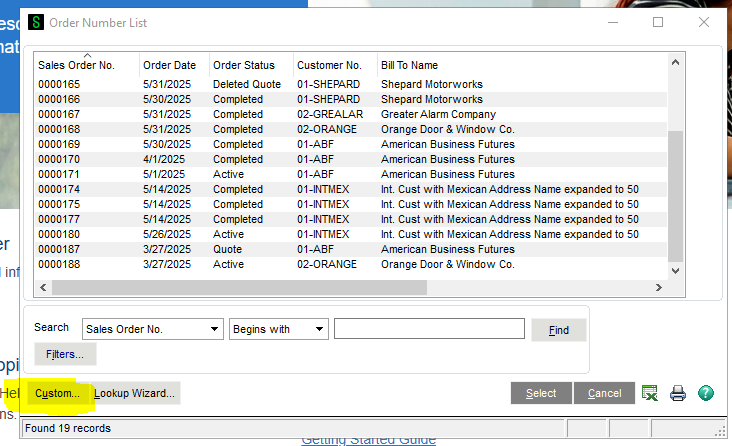Open the Sales Order No. search field dropdown
This screenshot has width=732, height=446.
216,329
